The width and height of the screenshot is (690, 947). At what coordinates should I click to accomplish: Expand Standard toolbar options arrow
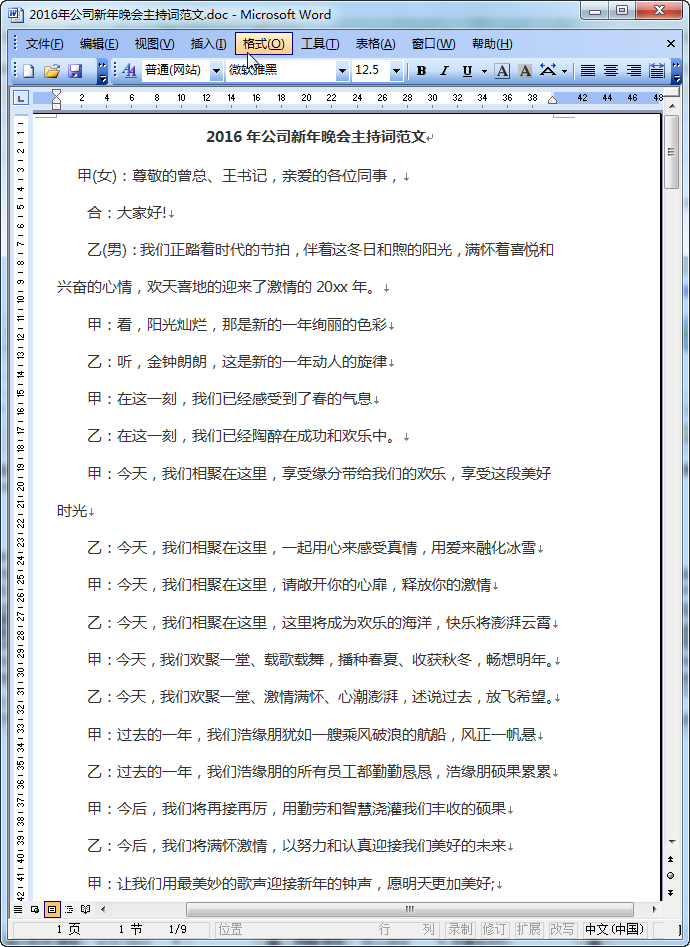point(102,71)
